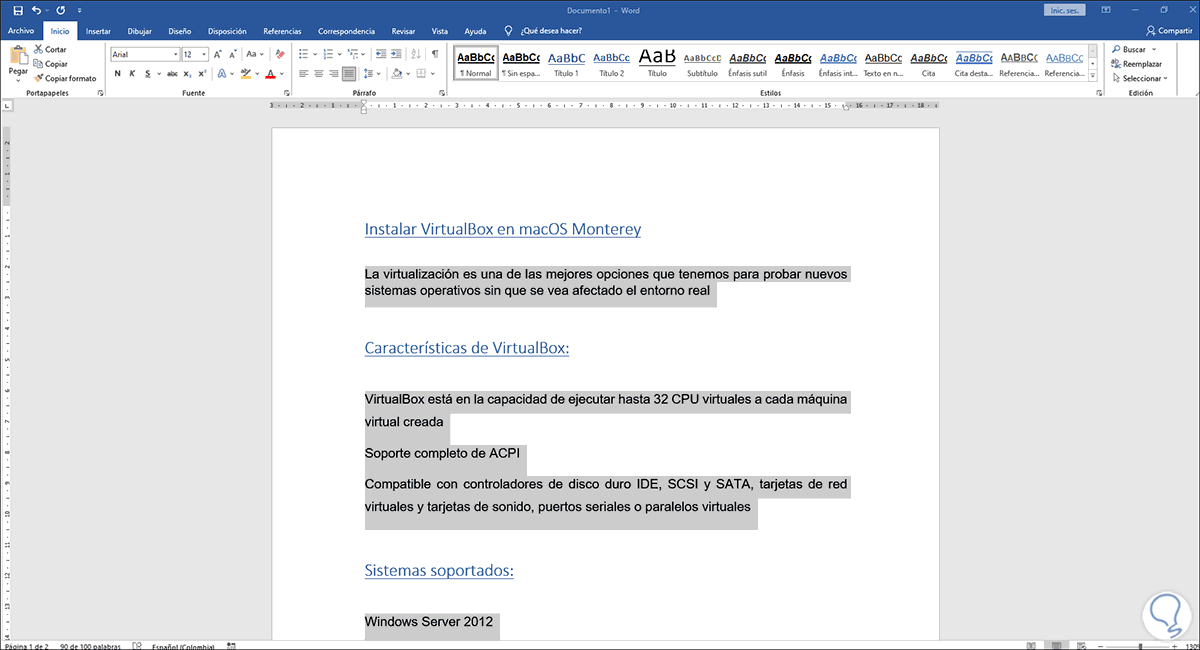Sort selected text alphabetically

416,54
